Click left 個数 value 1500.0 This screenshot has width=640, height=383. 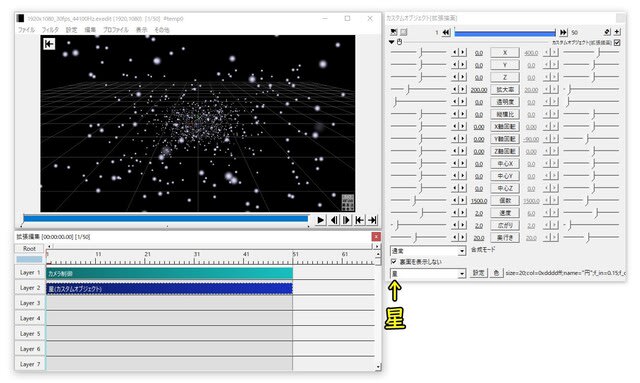click(x=479, y=201)
